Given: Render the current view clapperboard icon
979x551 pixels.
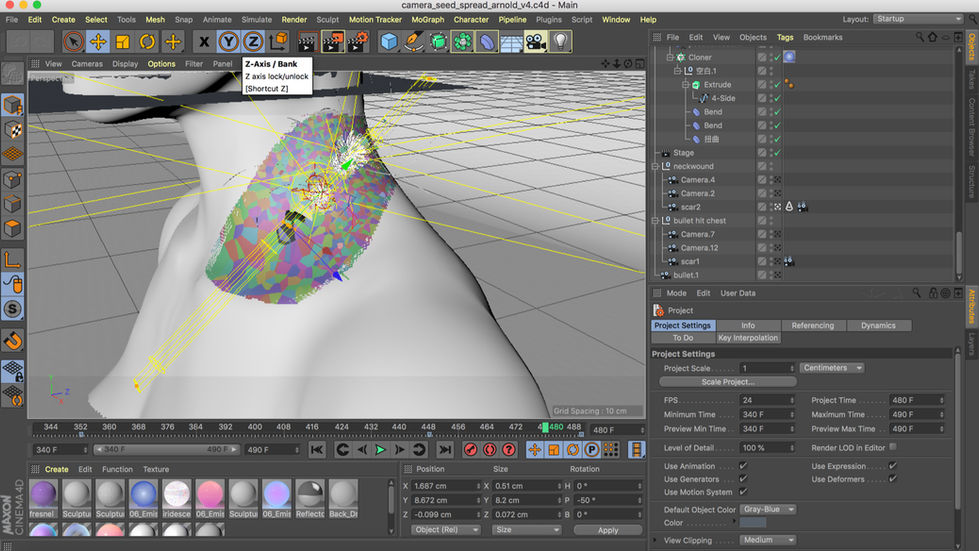Looking at the screenshot, I should (307, 42).
